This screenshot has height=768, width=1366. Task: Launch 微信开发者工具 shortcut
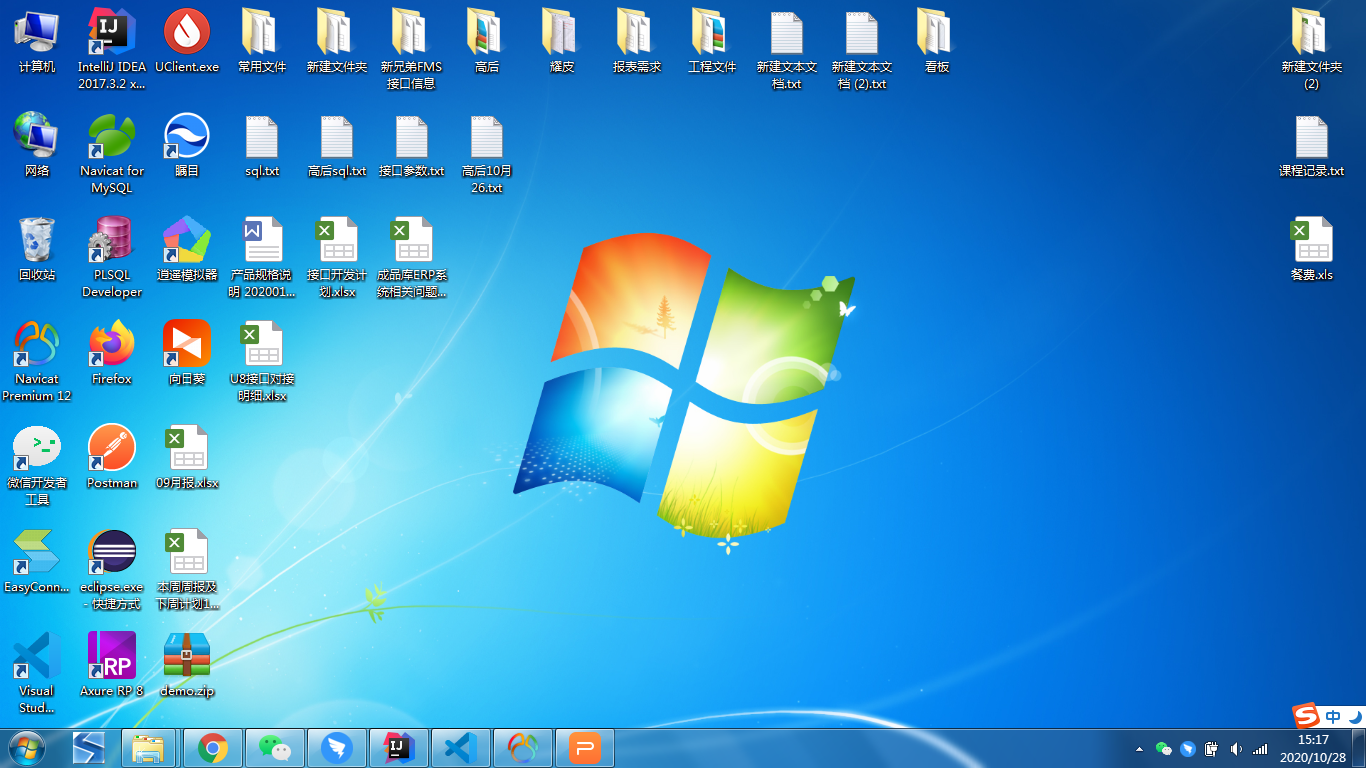[37, 464]
